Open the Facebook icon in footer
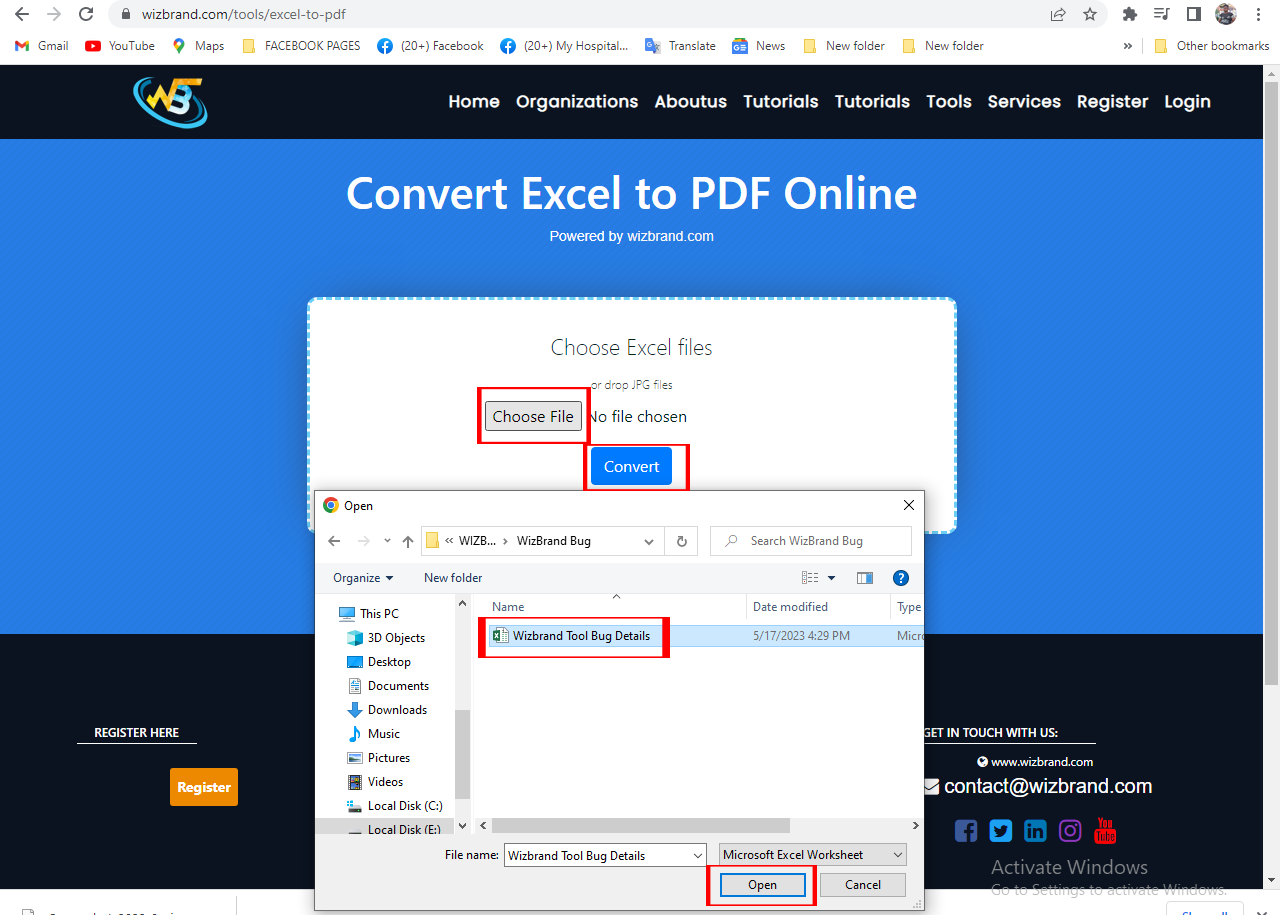The width and height of the screenshot is (1280, 915). coord(966,831)
